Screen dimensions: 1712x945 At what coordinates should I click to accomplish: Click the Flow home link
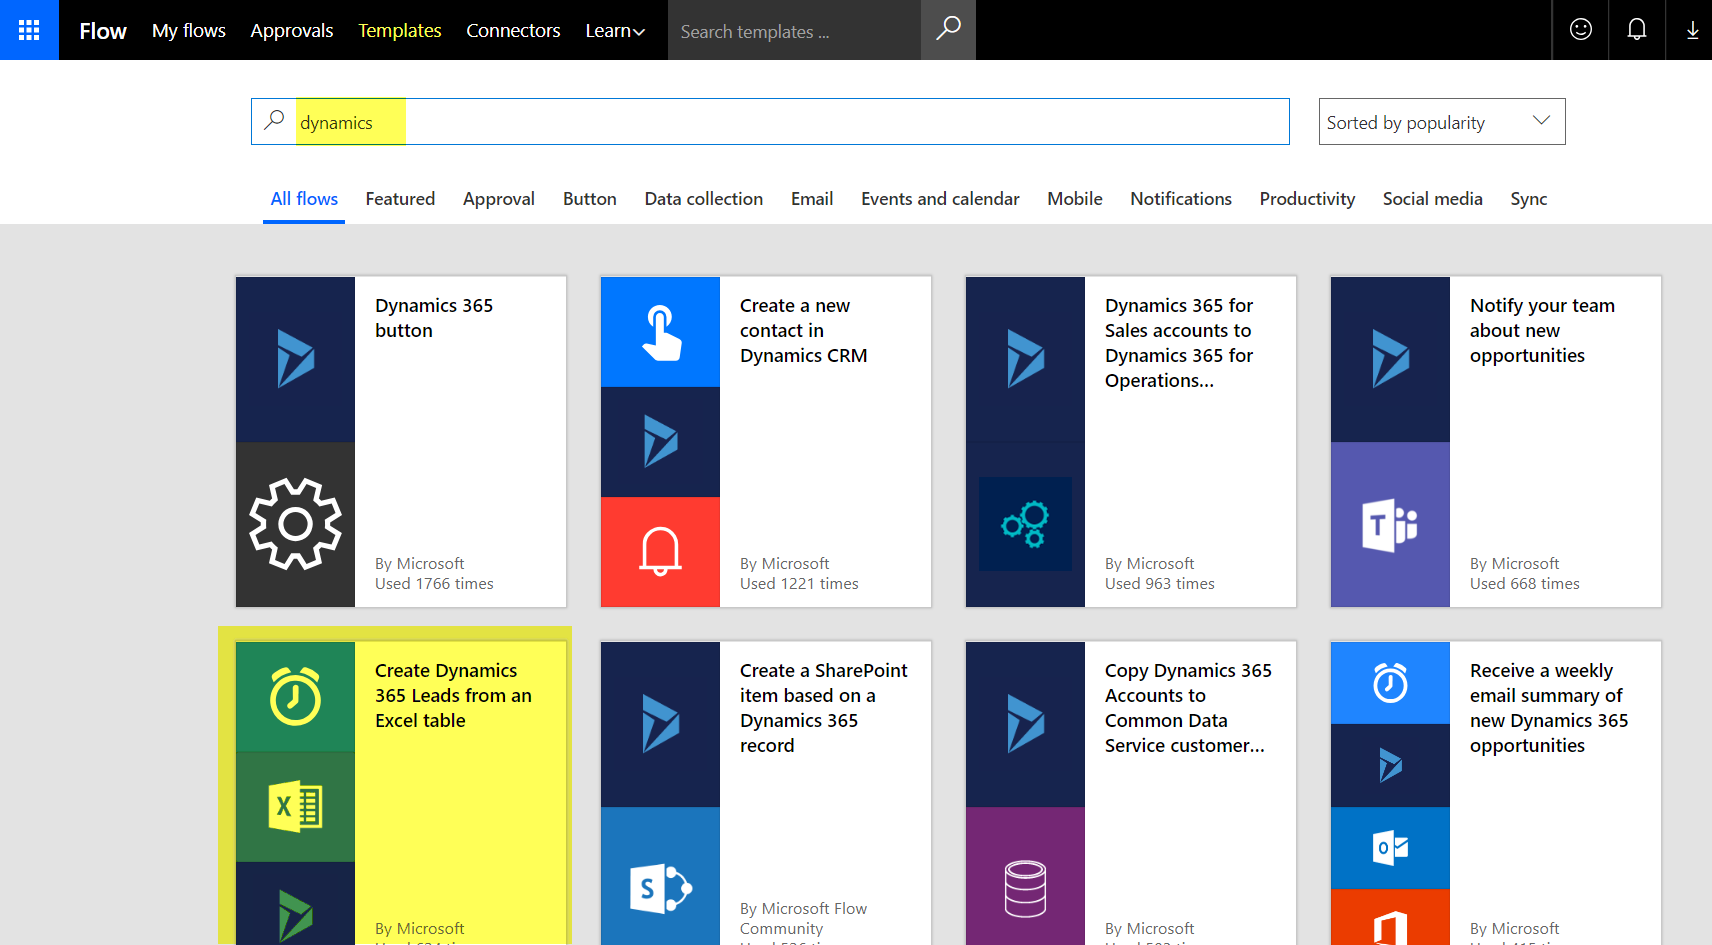(103, 31)
